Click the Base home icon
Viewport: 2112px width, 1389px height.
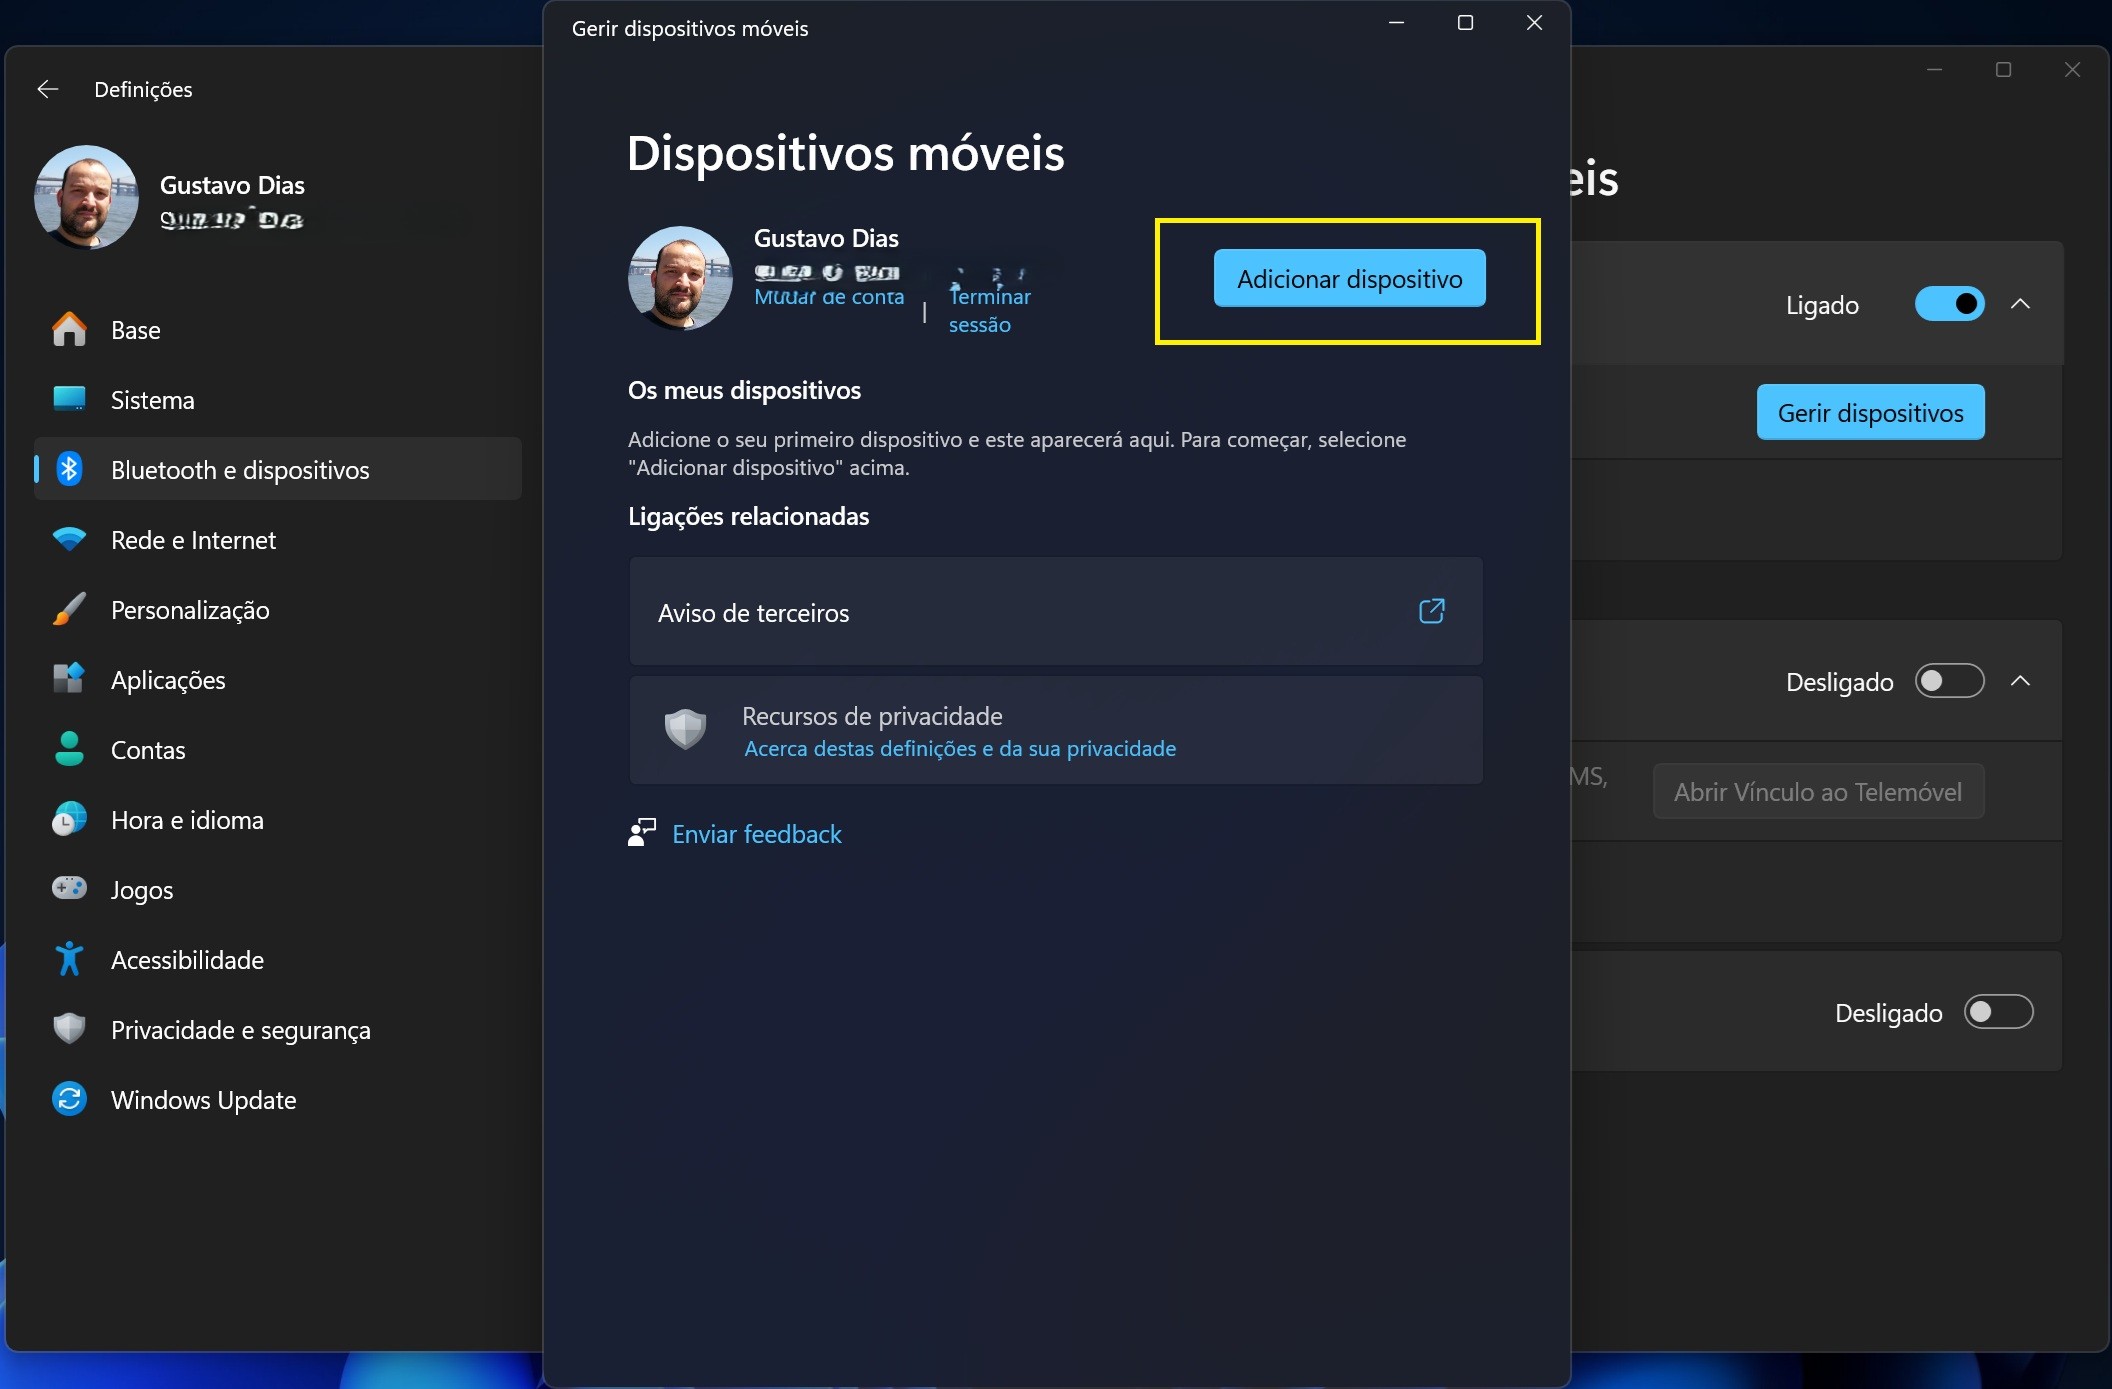(69, 330)
